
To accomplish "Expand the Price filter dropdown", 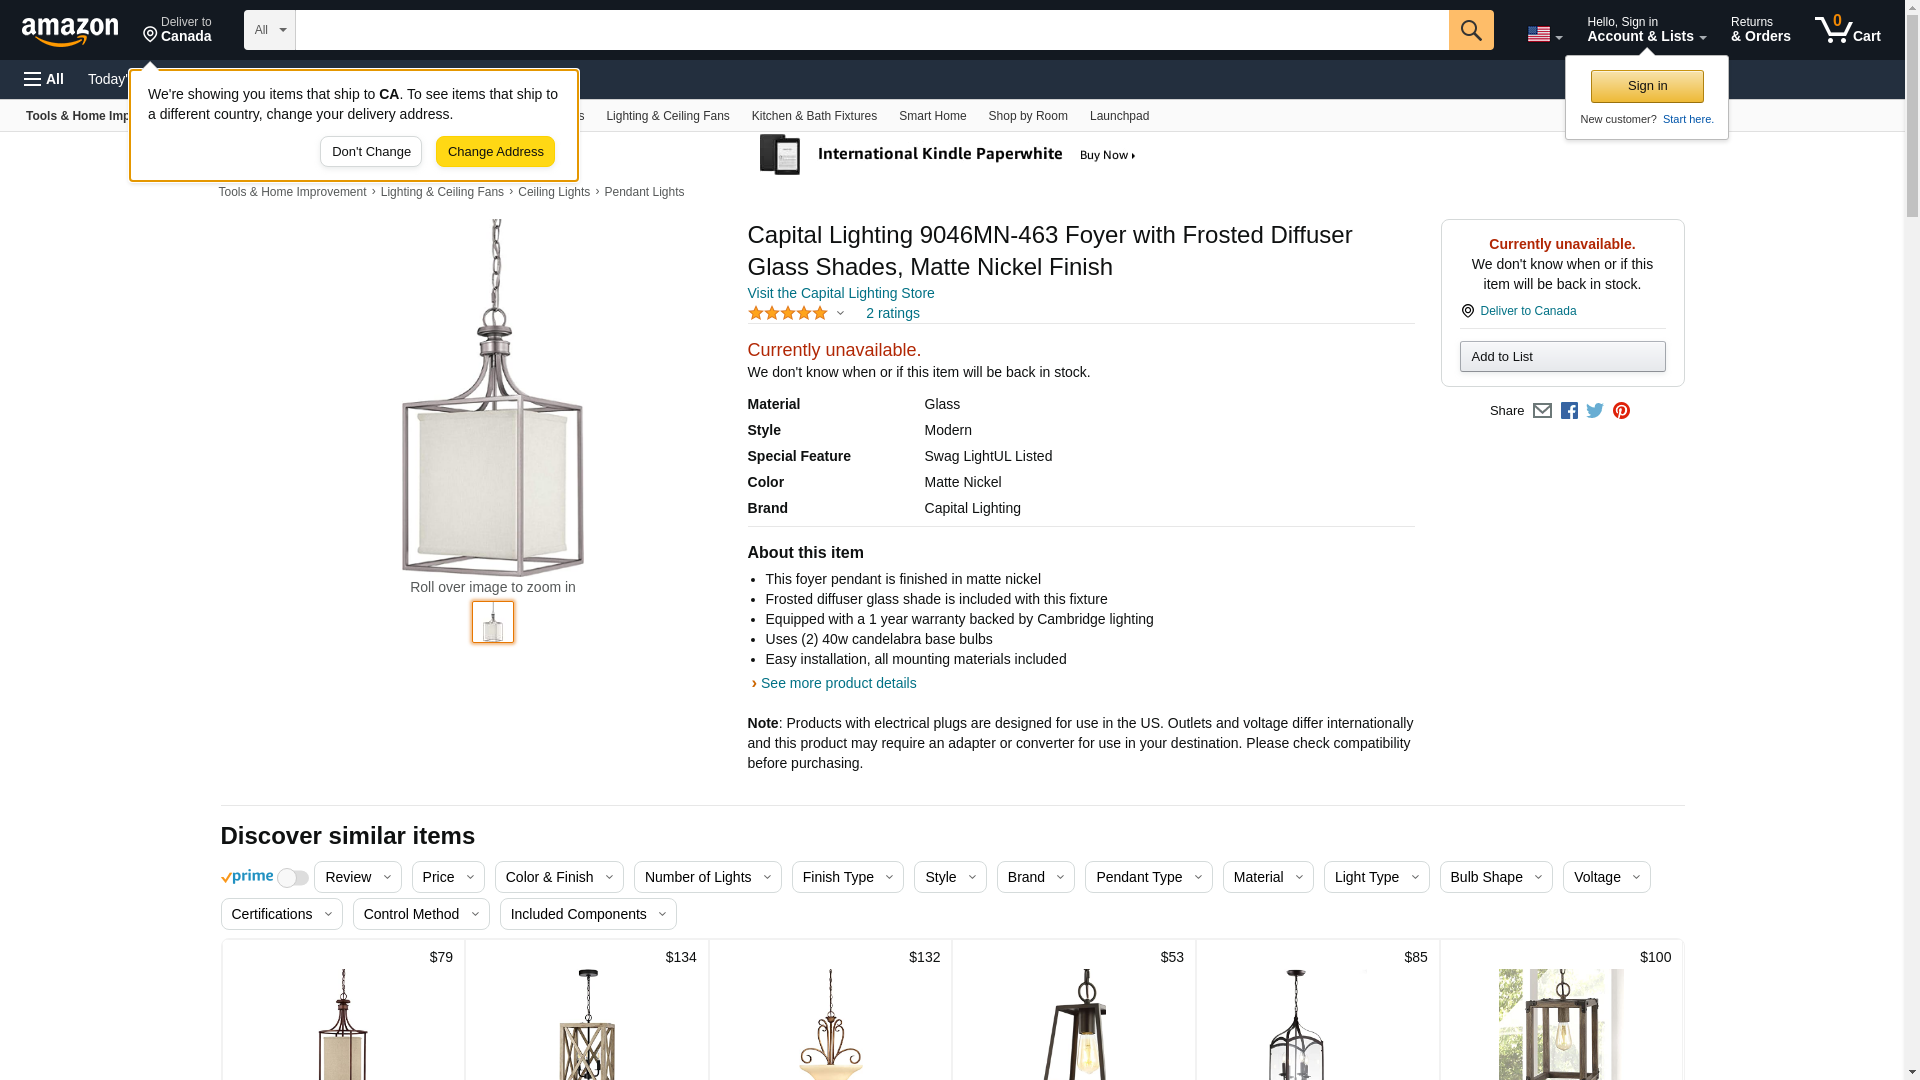I will (448, 877).
